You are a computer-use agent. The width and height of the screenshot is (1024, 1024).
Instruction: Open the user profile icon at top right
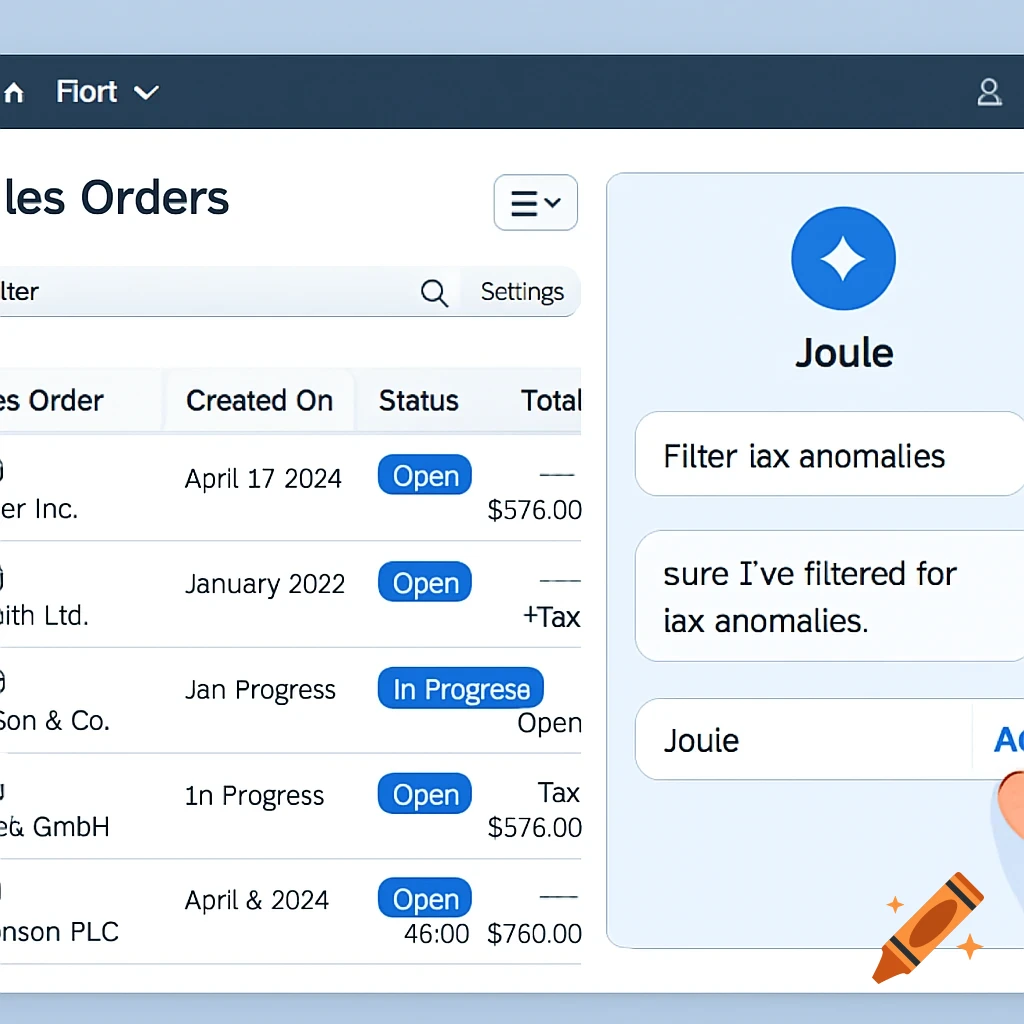(989, 92)
